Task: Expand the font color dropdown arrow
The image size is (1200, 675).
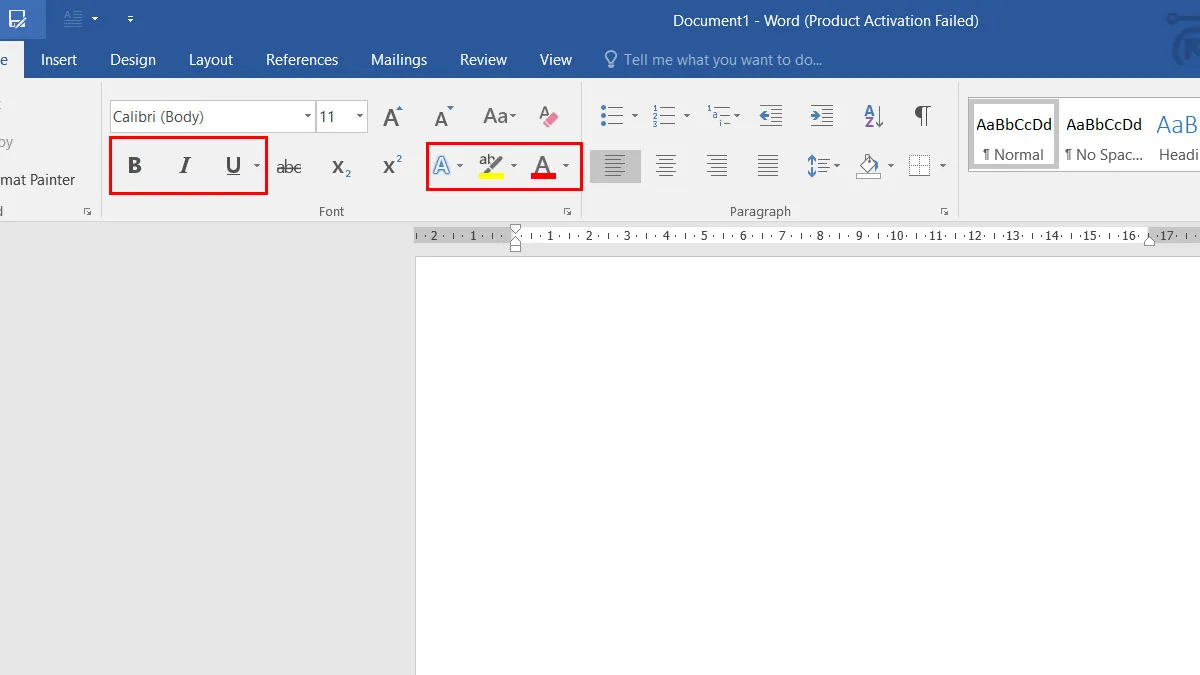Action: tap(566, 166)
